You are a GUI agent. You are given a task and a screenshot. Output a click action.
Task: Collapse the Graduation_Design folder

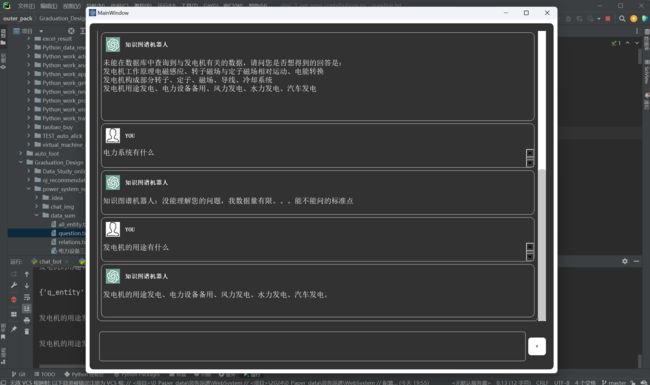21,162
